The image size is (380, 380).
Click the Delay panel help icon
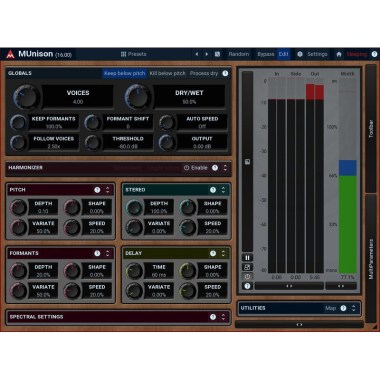[x=213, y=253]
